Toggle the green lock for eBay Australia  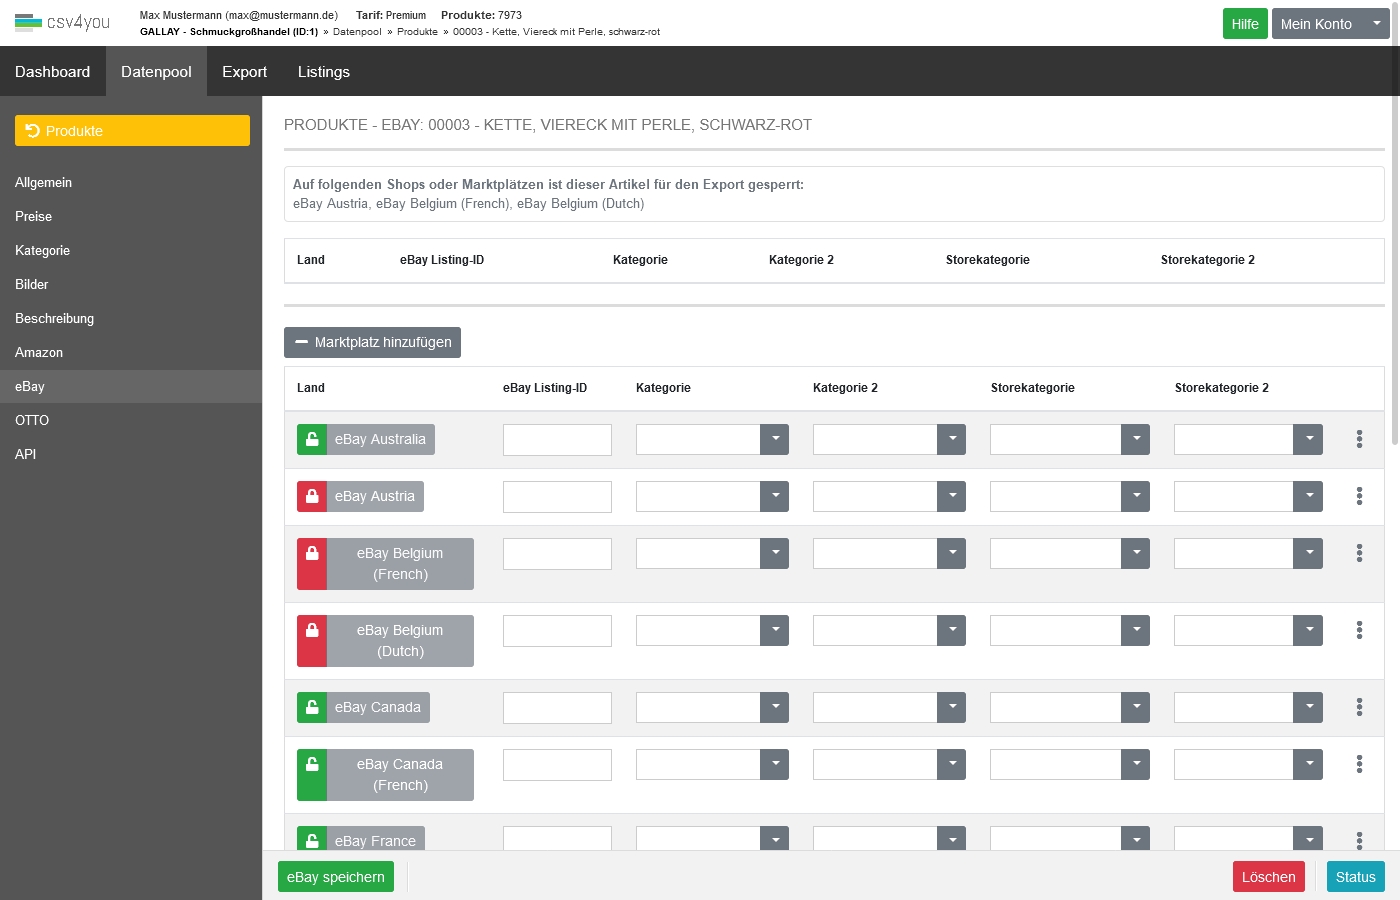[312, 440]
